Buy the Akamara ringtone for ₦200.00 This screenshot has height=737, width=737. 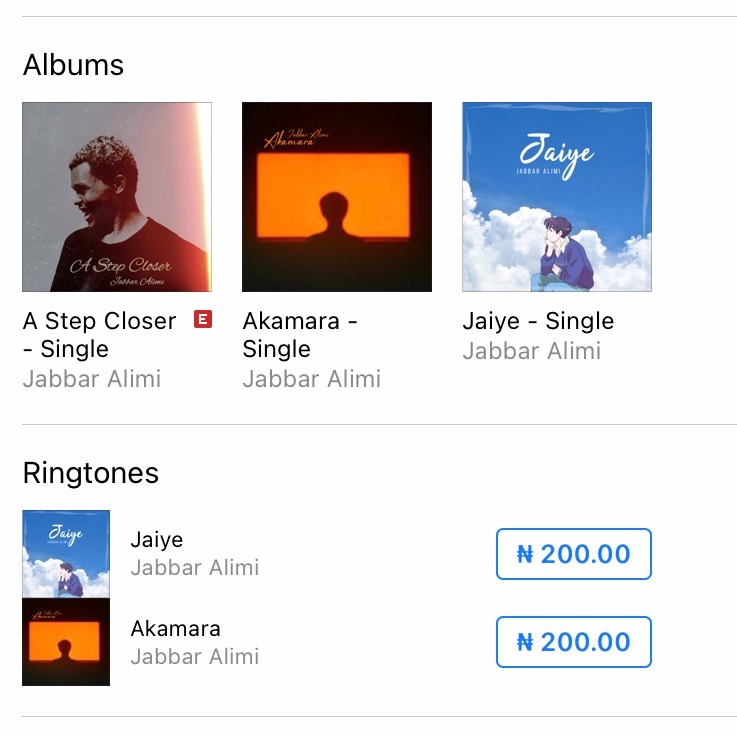(x=574, y=642)
